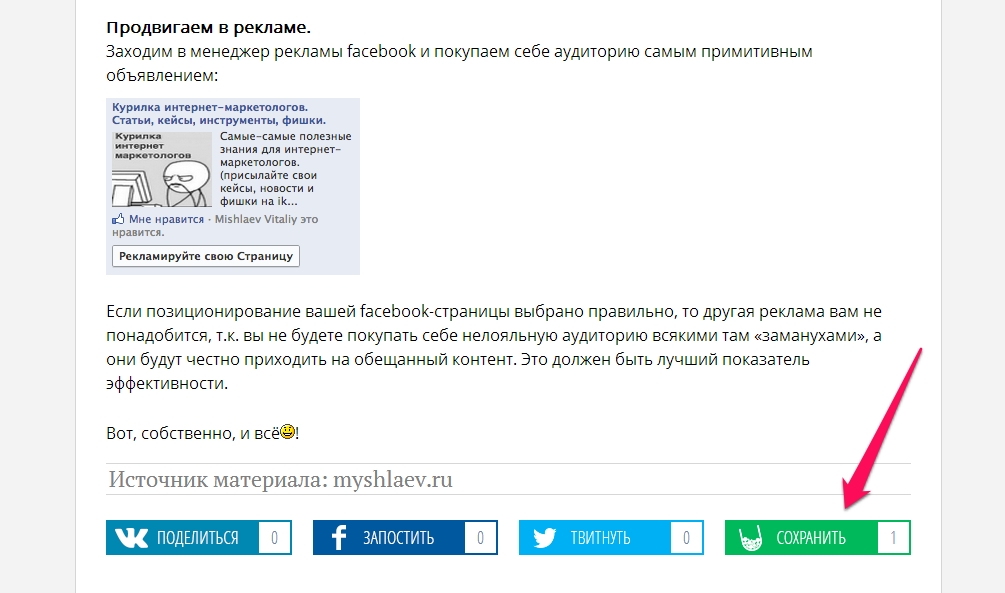Click the Facebook post counter showing 0
1005x593 pixels.
480,538
